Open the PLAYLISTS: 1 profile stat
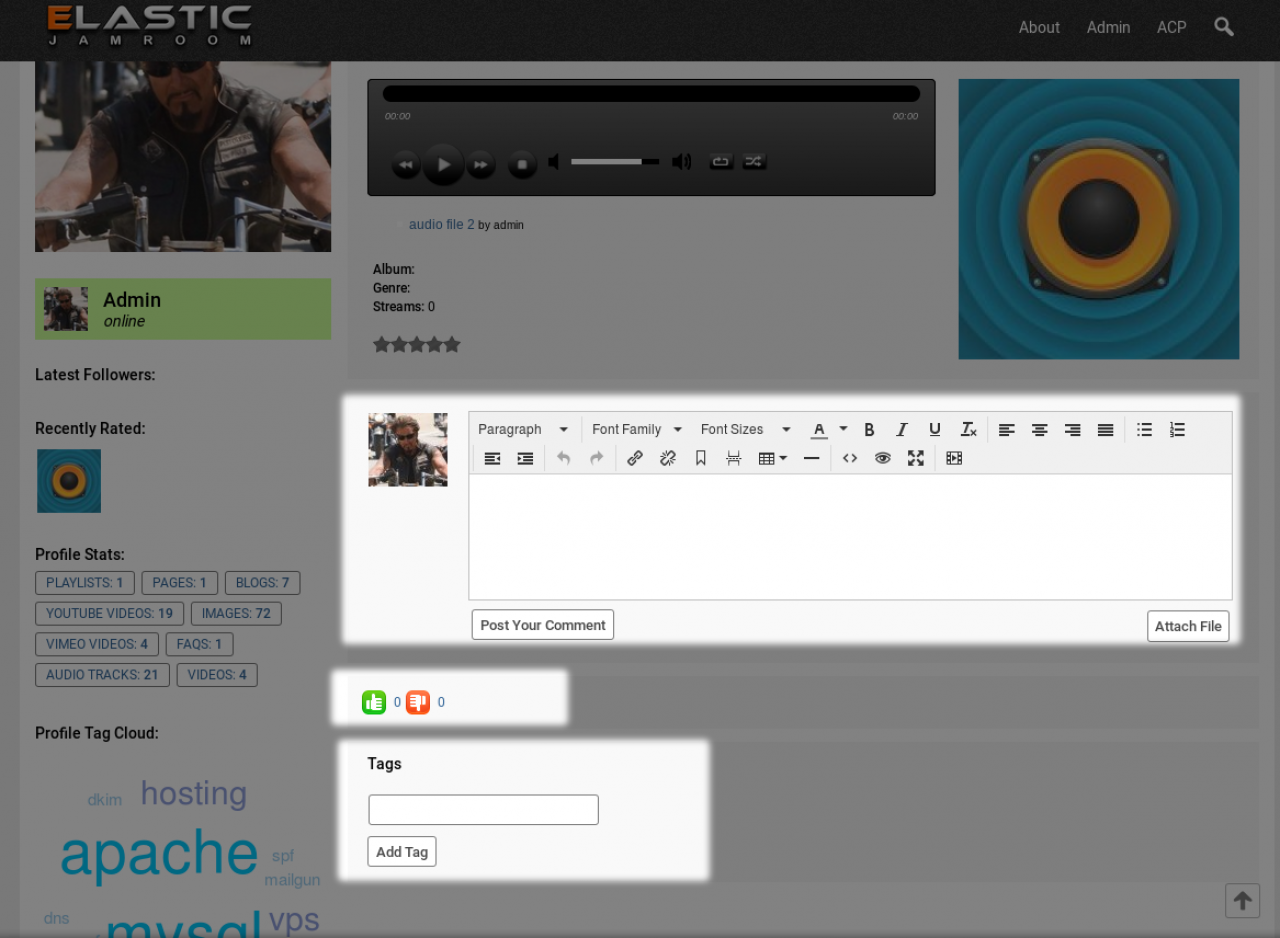The image size is (1280, 938). (x=85, y=583)
